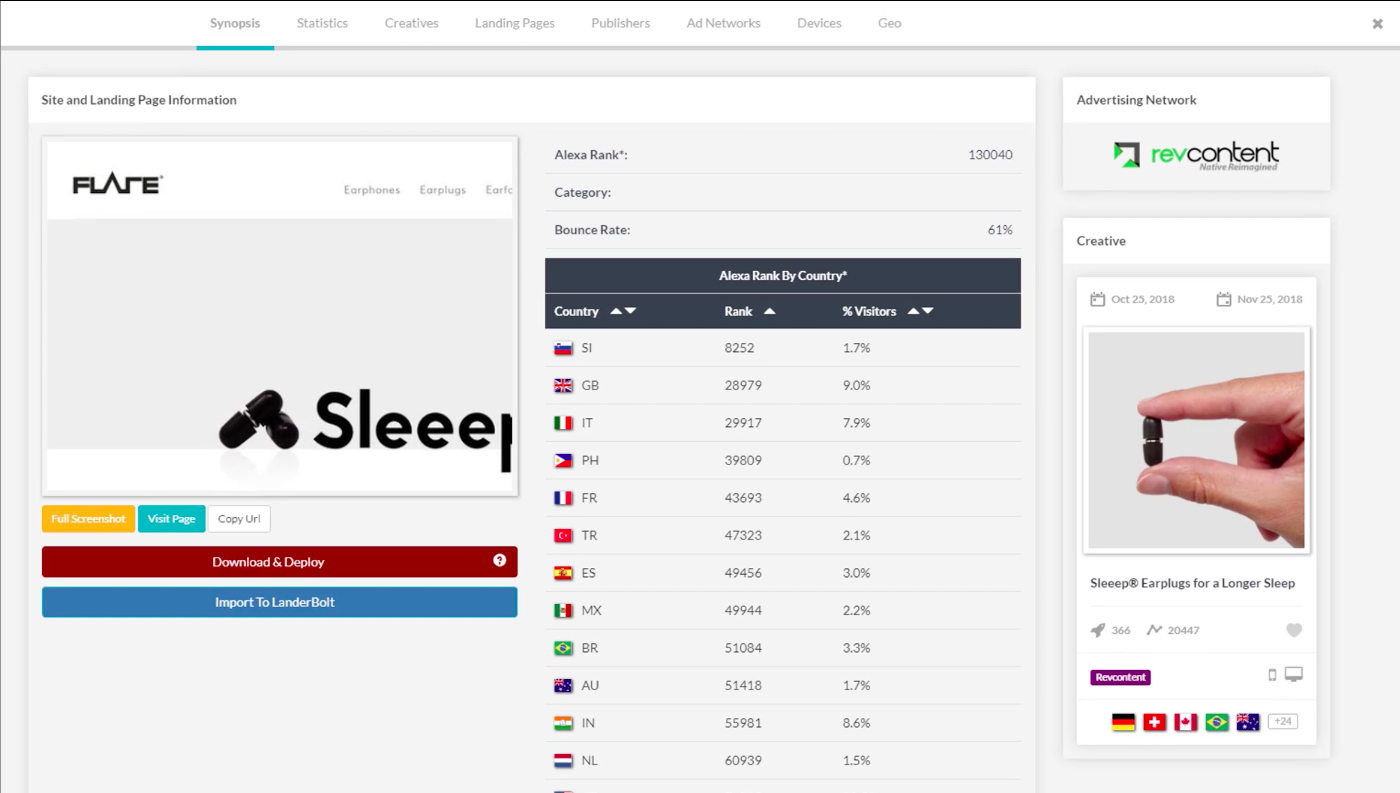Click the 'Alexa Rank By Country*' table heading
1400x793 pixels.
pyautogui.click(x=783, y=276)
